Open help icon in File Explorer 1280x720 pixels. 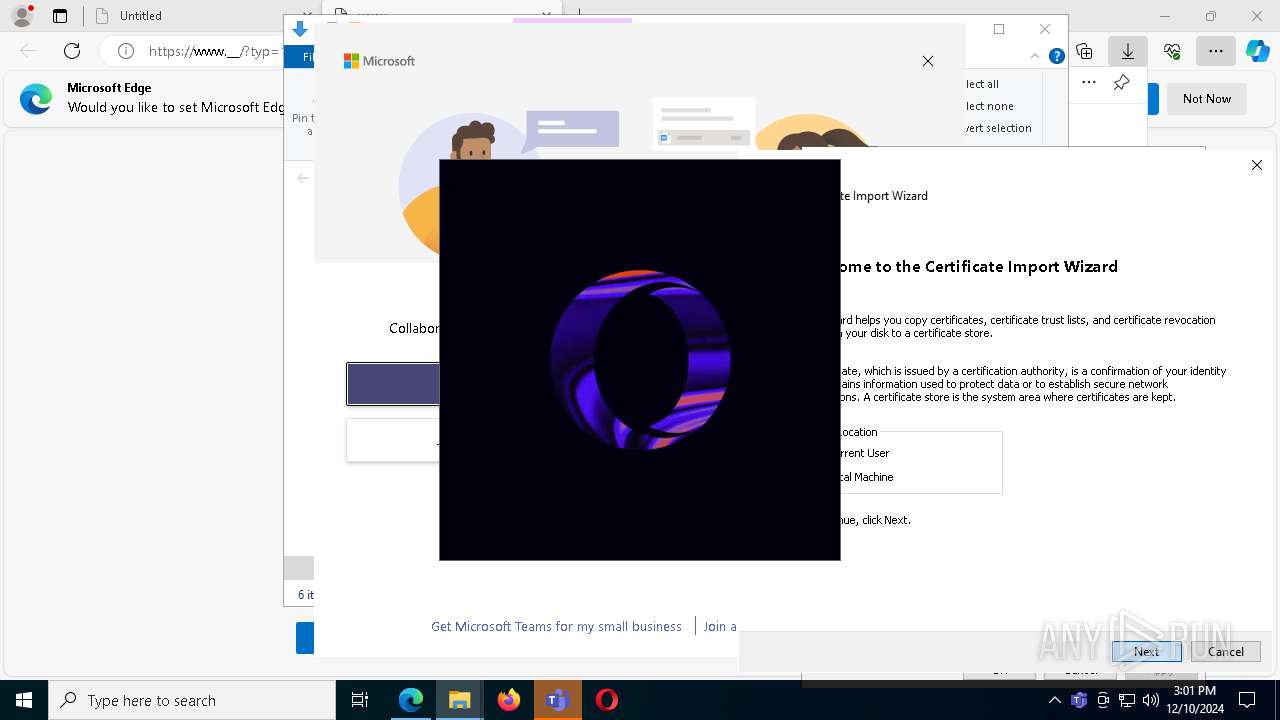(1056, 57)
